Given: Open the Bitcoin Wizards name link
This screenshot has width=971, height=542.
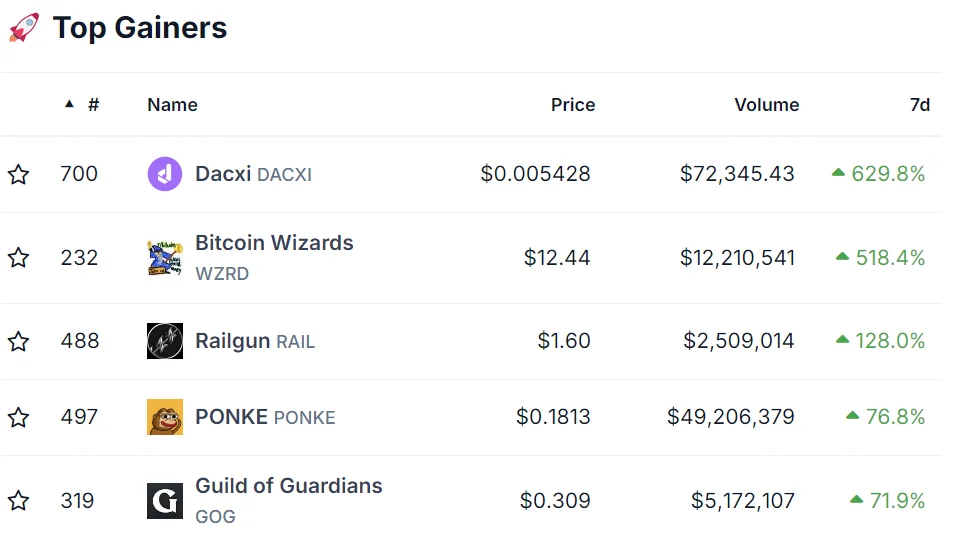Looking at the screenshot, I should 274,243.
